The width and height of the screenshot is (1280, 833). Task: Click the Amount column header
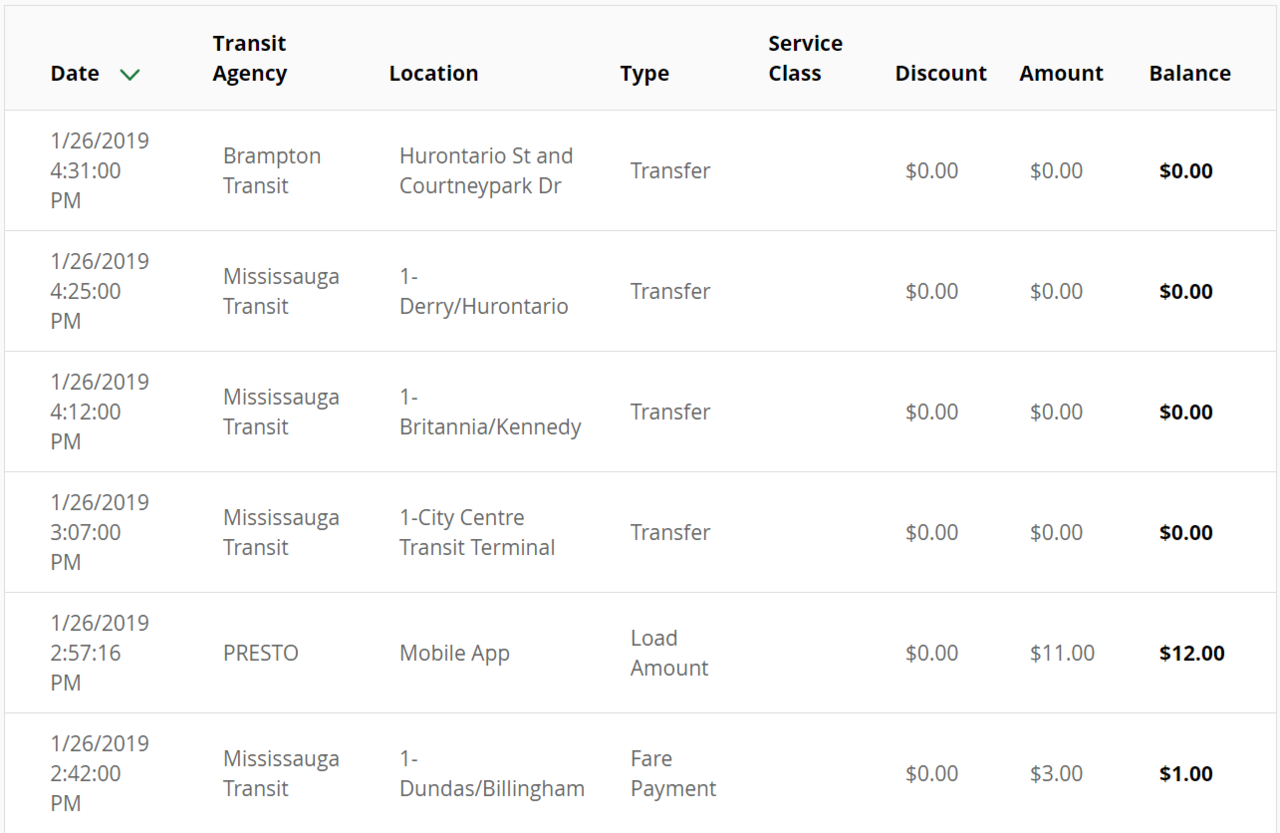1061,74
